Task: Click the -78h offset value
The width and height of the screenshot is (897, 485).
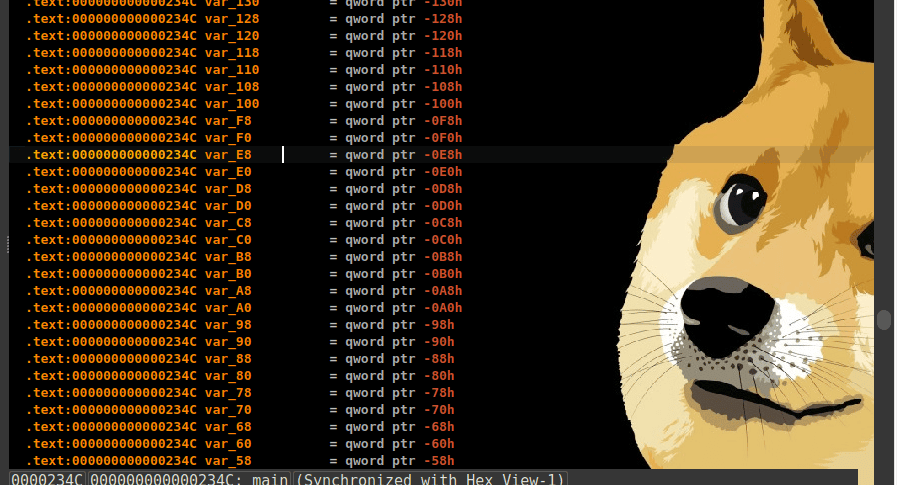Action: tap(439, 393)
